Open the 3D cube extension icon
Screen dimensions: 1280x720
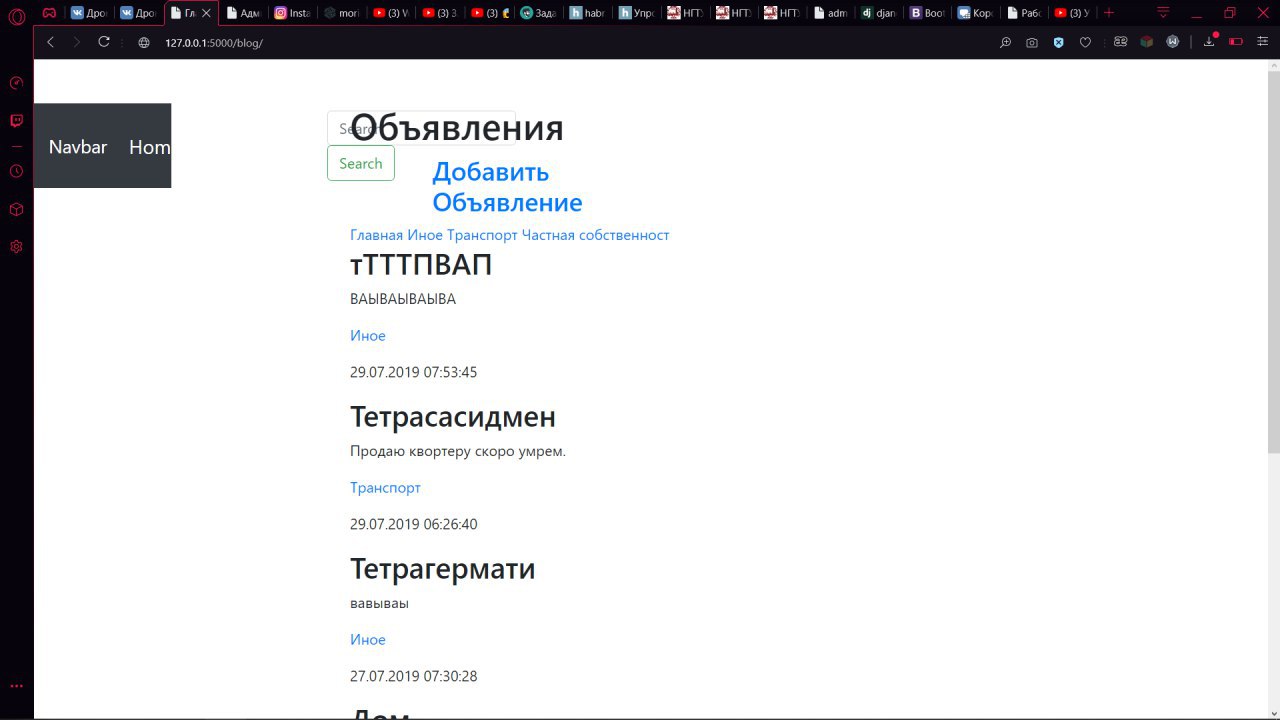[x=1147, y=42]
